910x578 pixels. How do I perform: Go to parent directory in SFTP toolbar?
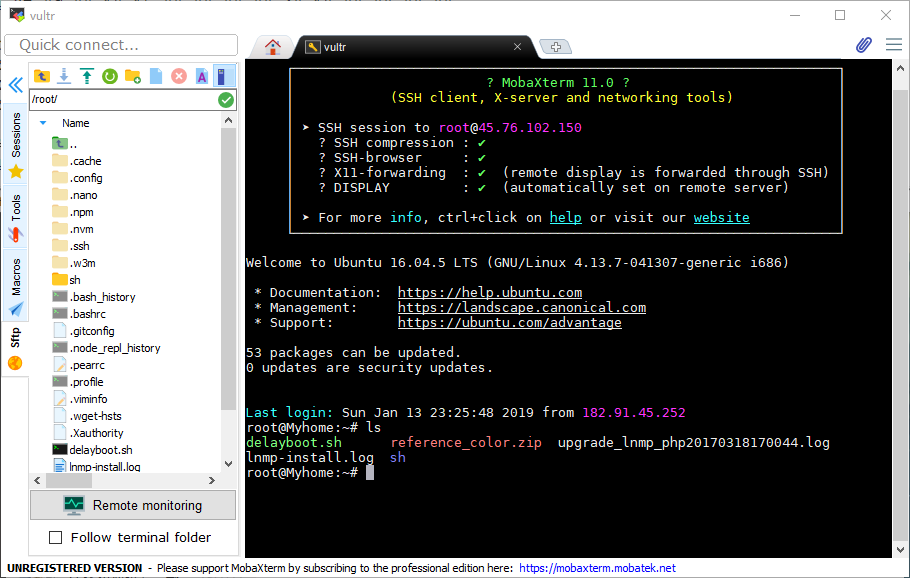click(x=42, y=76)
